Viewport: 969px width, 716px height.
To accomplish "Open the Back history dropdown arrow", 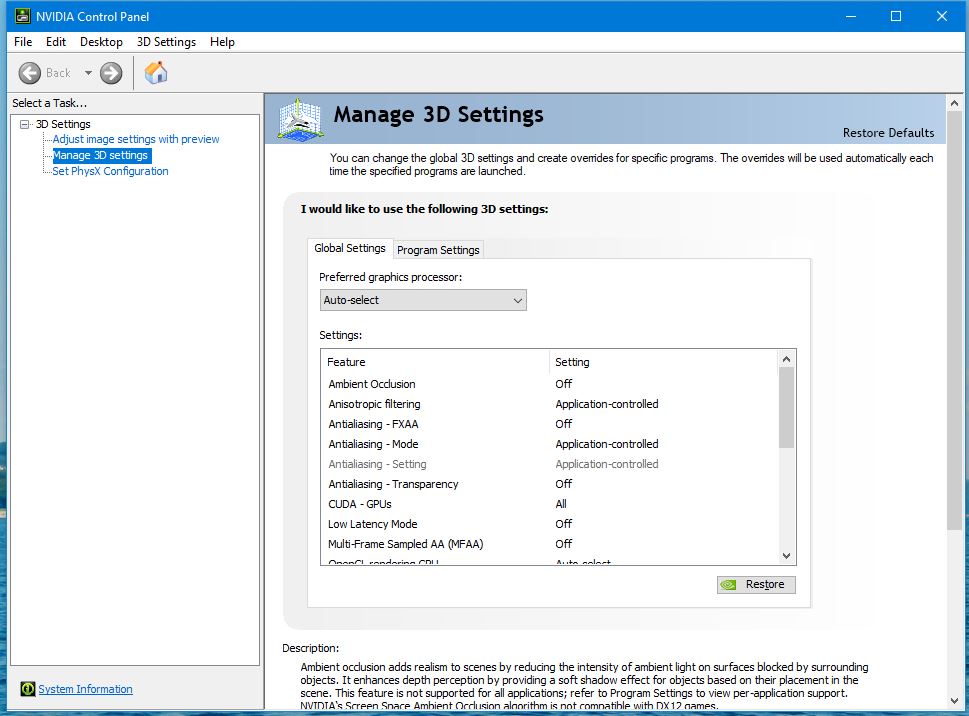I will (88, 73).
